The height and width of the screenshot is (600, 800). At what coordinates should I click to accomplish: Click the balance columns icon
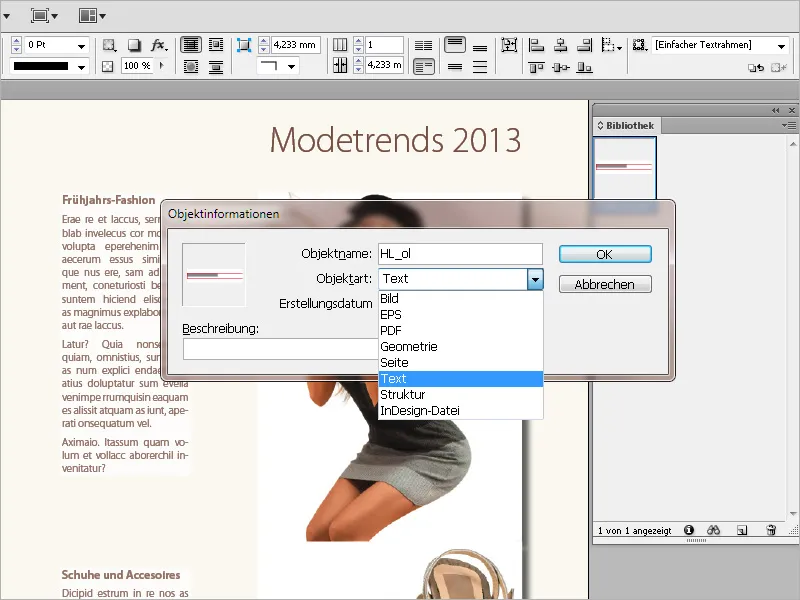tap(423, 46)
